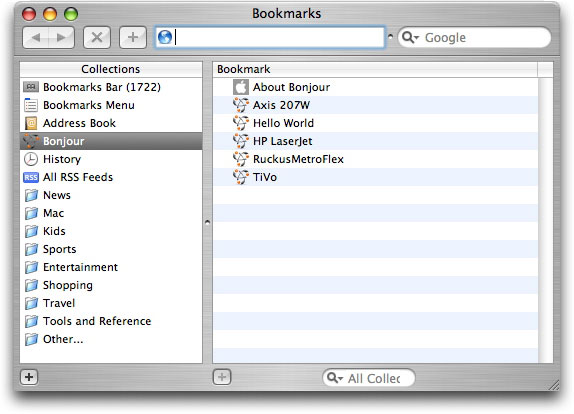Click the Bonjour icon beside Axis 207W
This screenshot has height=414, width=574.
click(241, 105)
